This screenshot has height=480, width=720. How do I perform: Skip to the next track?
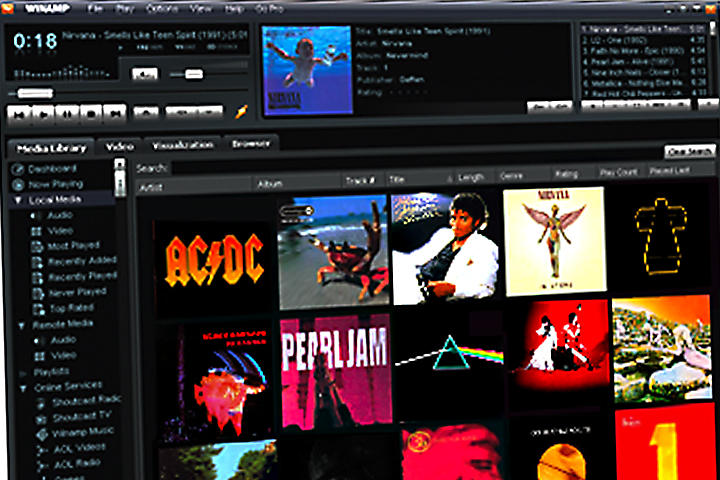pyautogui.click(x=115, y=112)
